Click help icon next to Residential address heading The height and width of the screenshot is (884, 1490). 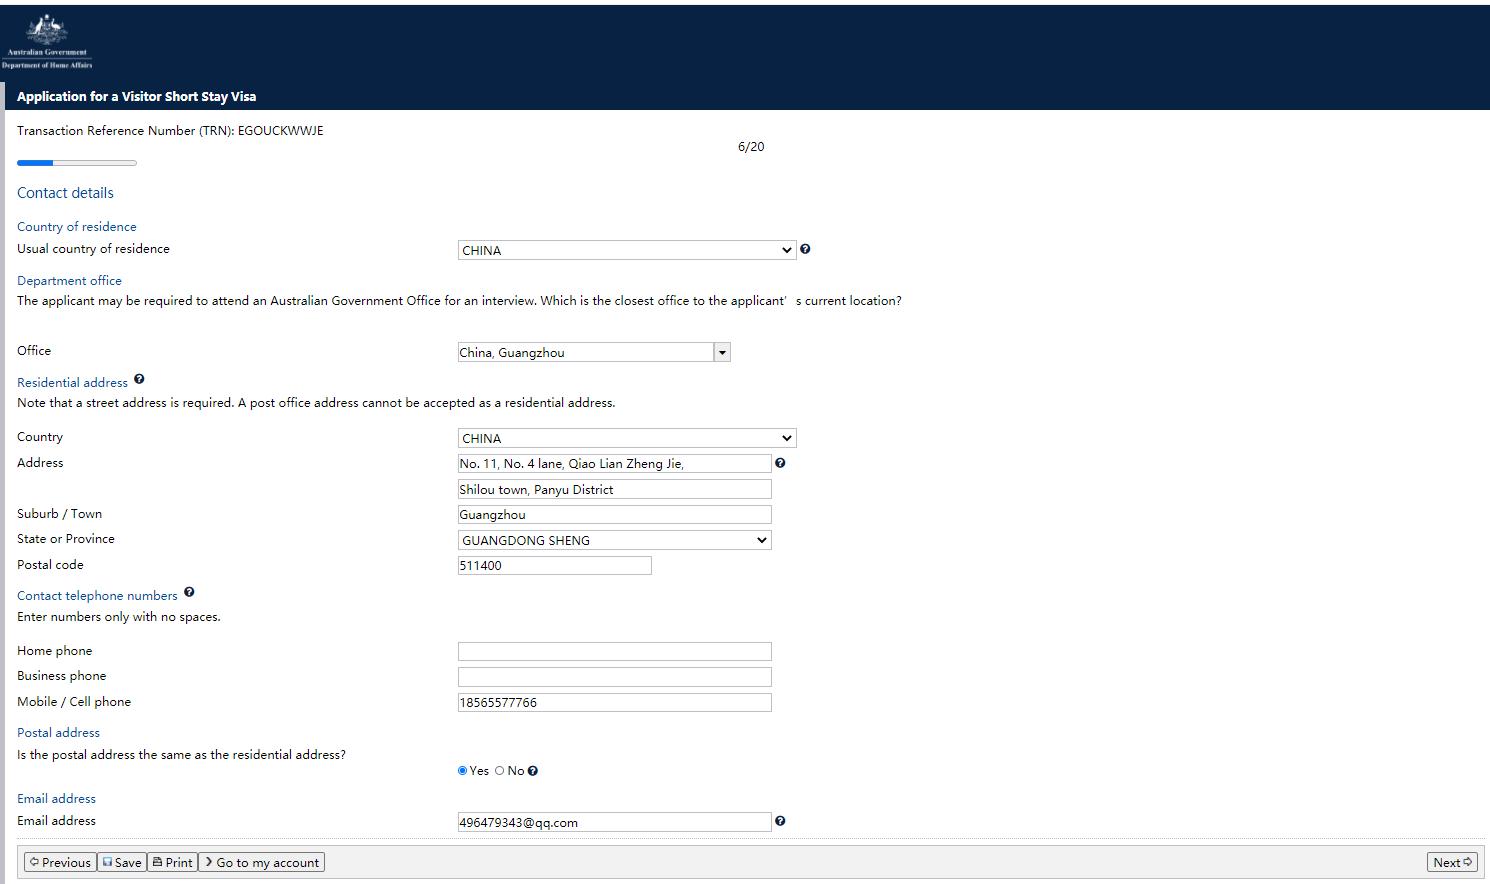[139, 379]
